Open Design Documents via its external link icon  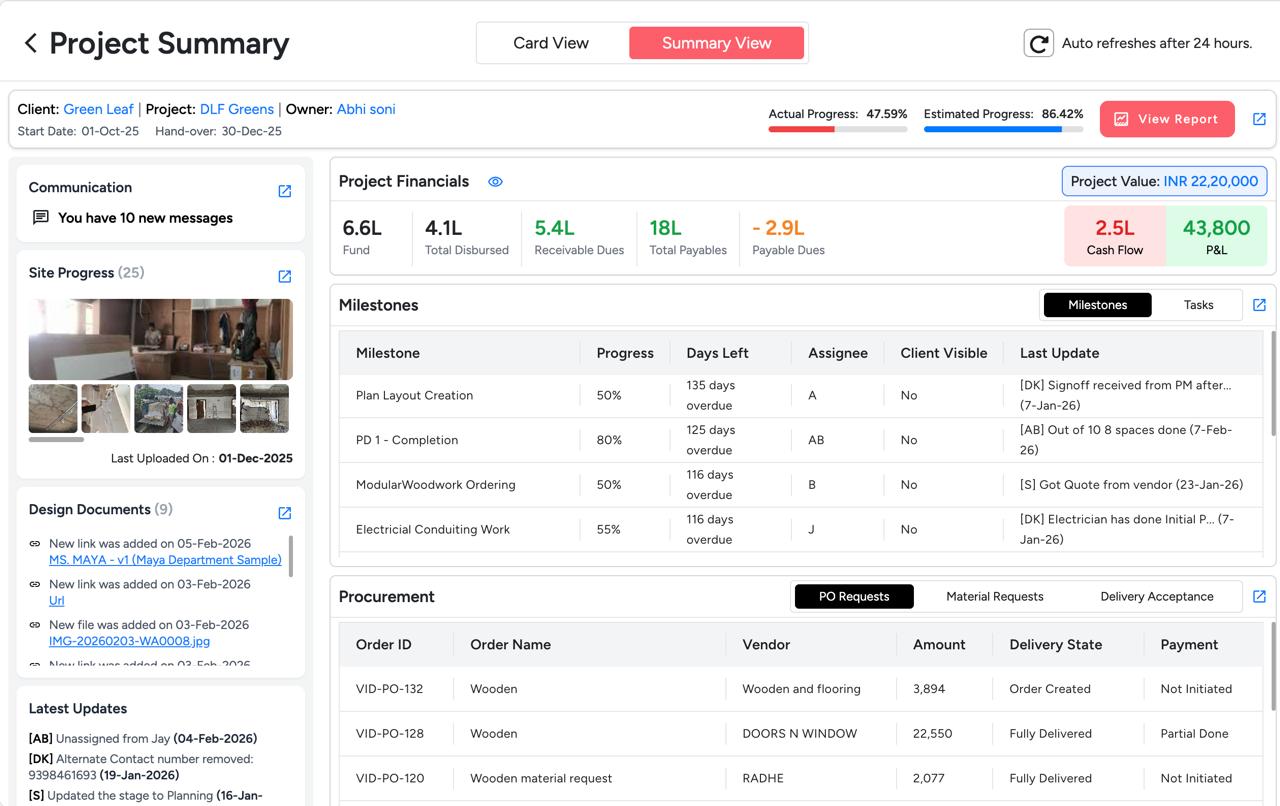coord(285,512)
